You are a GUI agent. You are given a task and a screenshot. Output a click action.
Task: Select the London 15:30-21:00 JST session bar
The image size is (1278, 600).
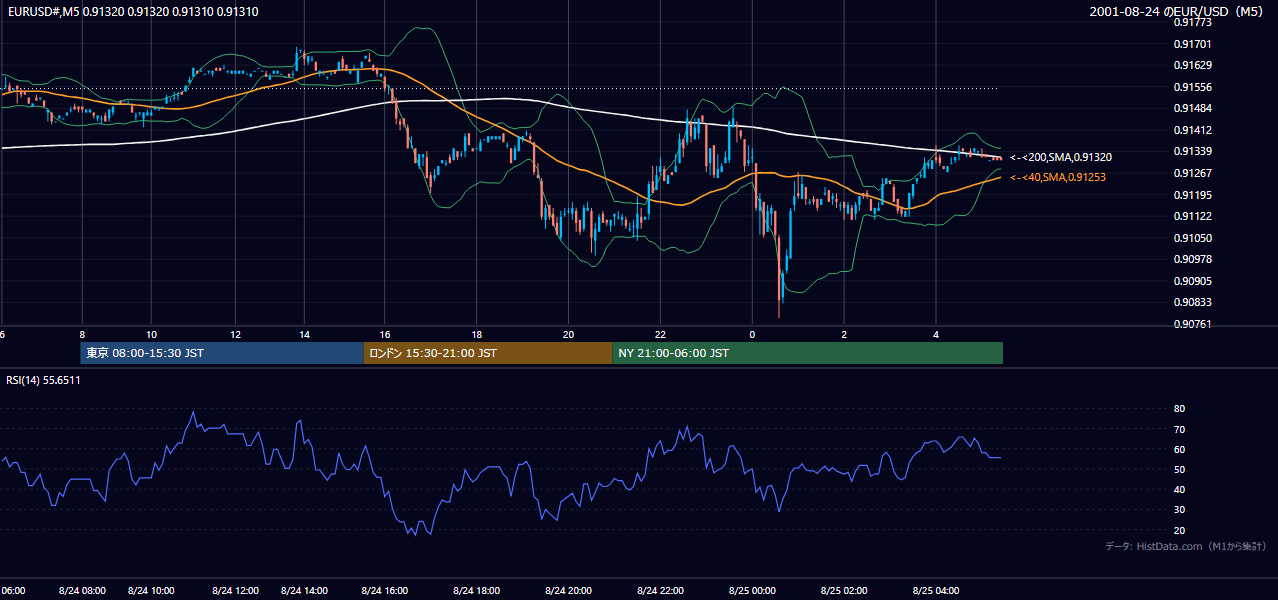[x=488, y=353]
